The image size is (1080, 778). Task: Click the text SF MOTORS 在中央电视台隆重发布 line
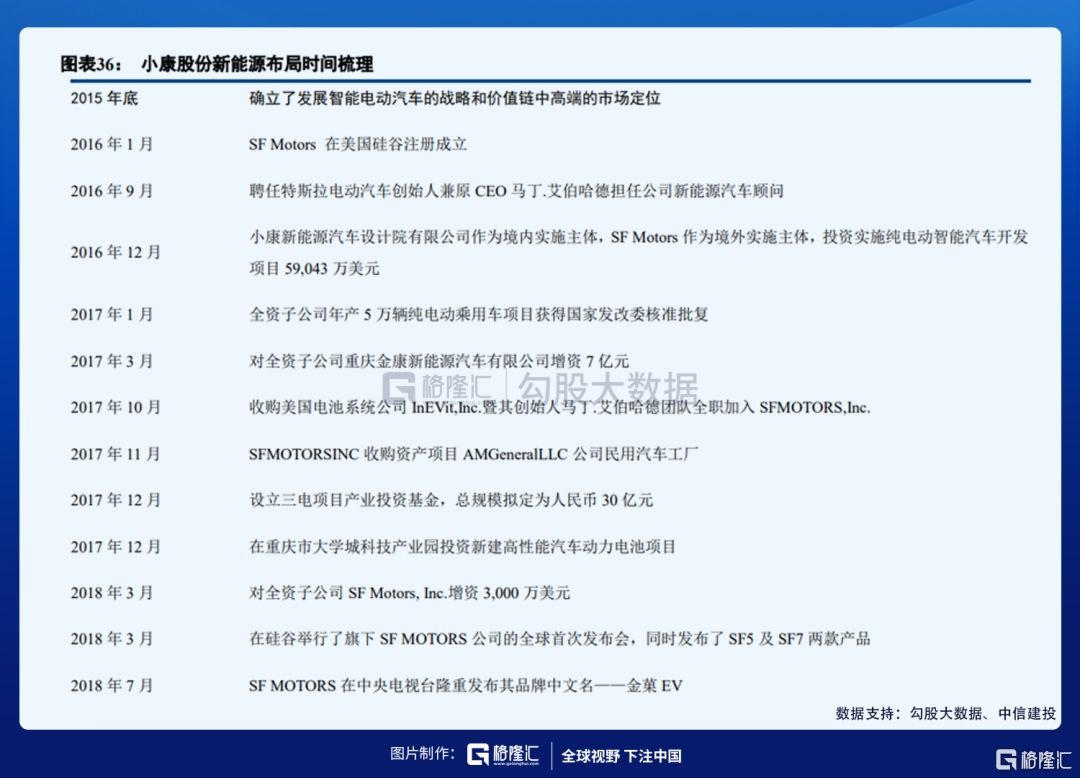(466, 686)
